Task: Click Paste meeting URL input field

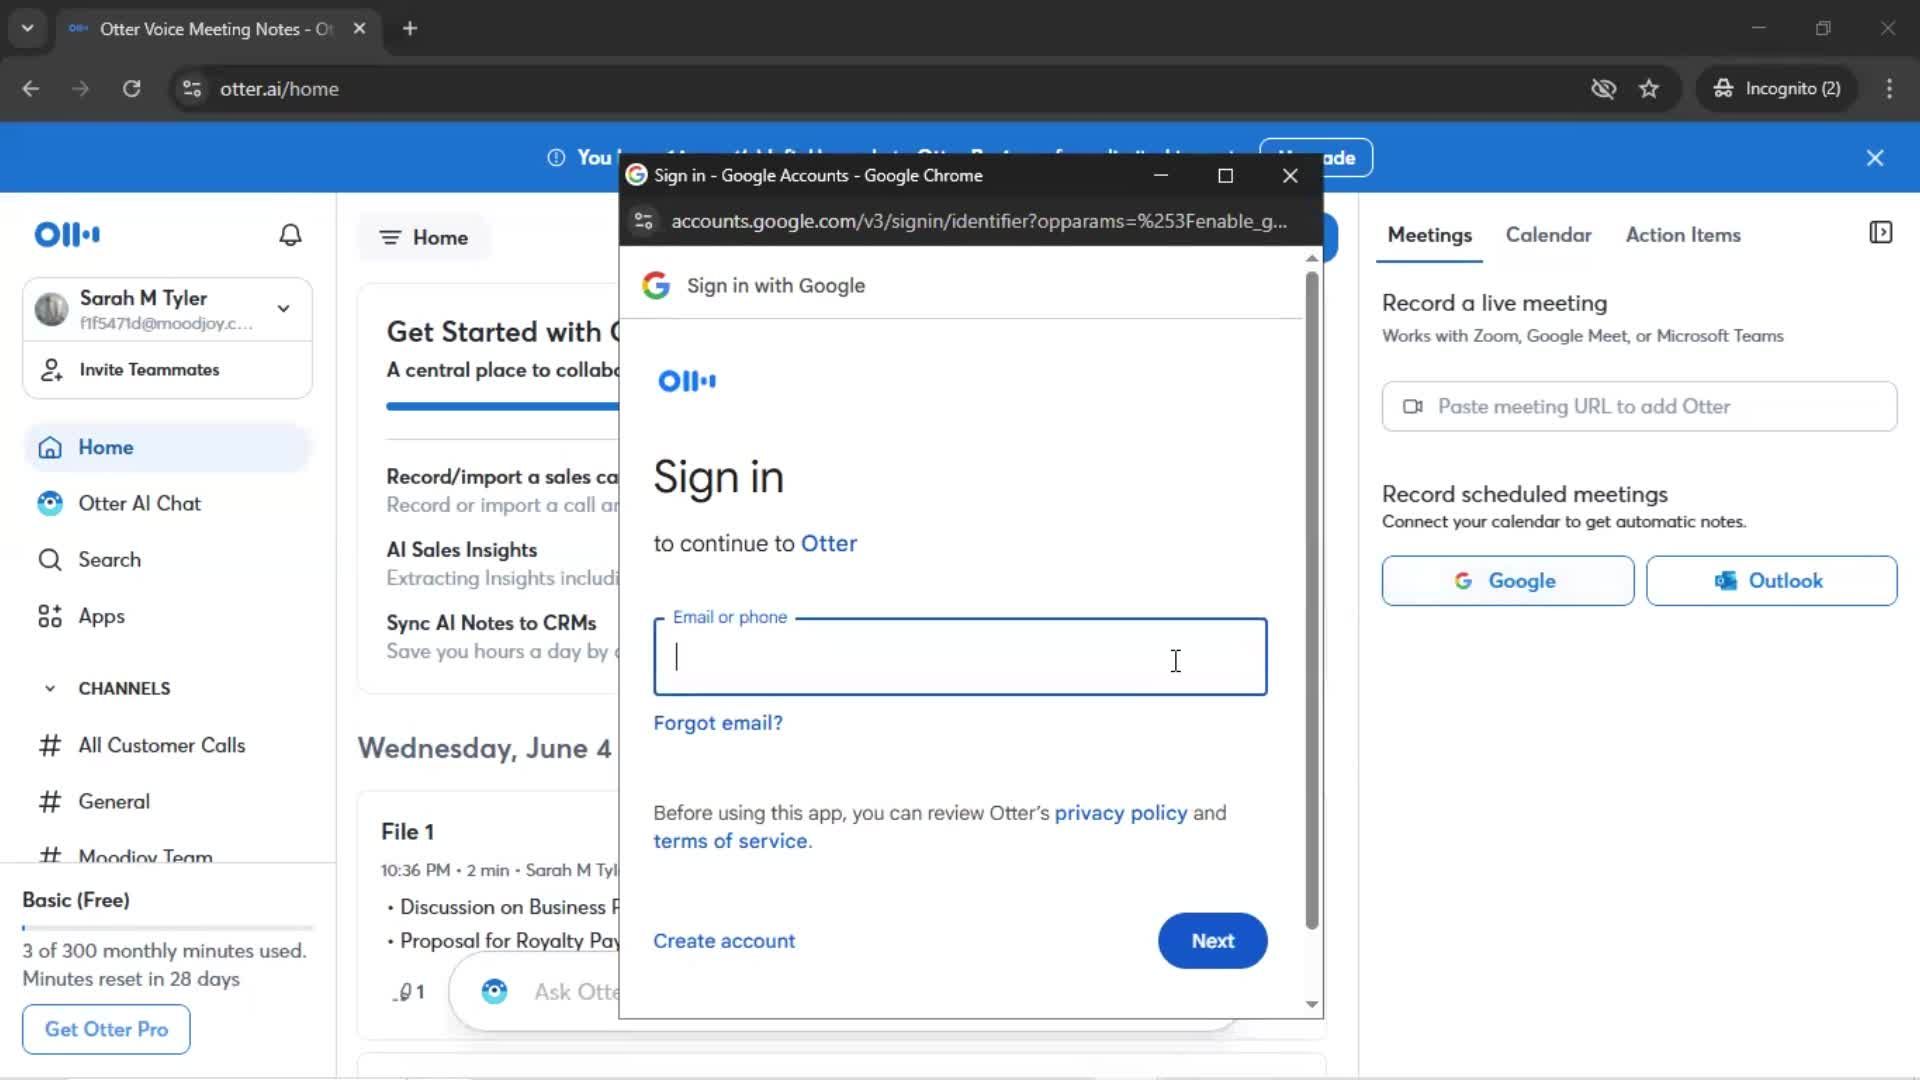Action: pyautogui.click(x=1639, y=406)
